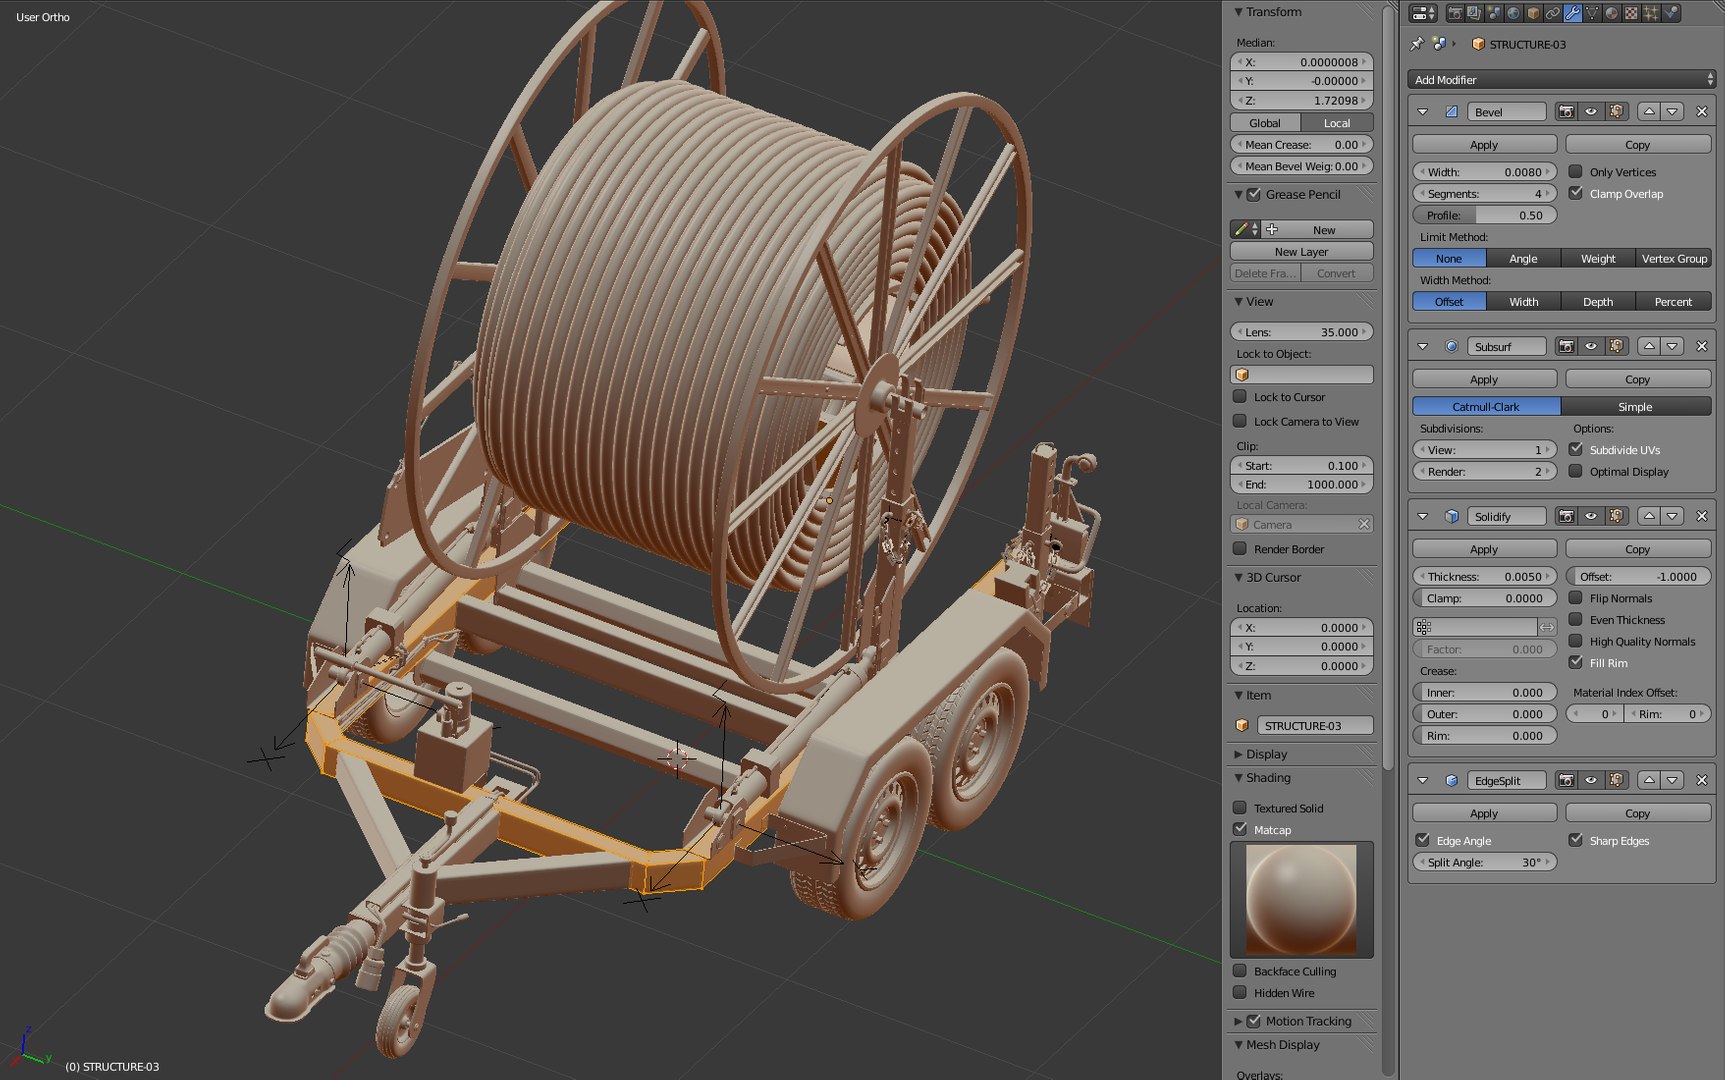This screenshot has height=1080, width=1725.
Task: Apply the Bevel modifier
Action: (1484, 144)
